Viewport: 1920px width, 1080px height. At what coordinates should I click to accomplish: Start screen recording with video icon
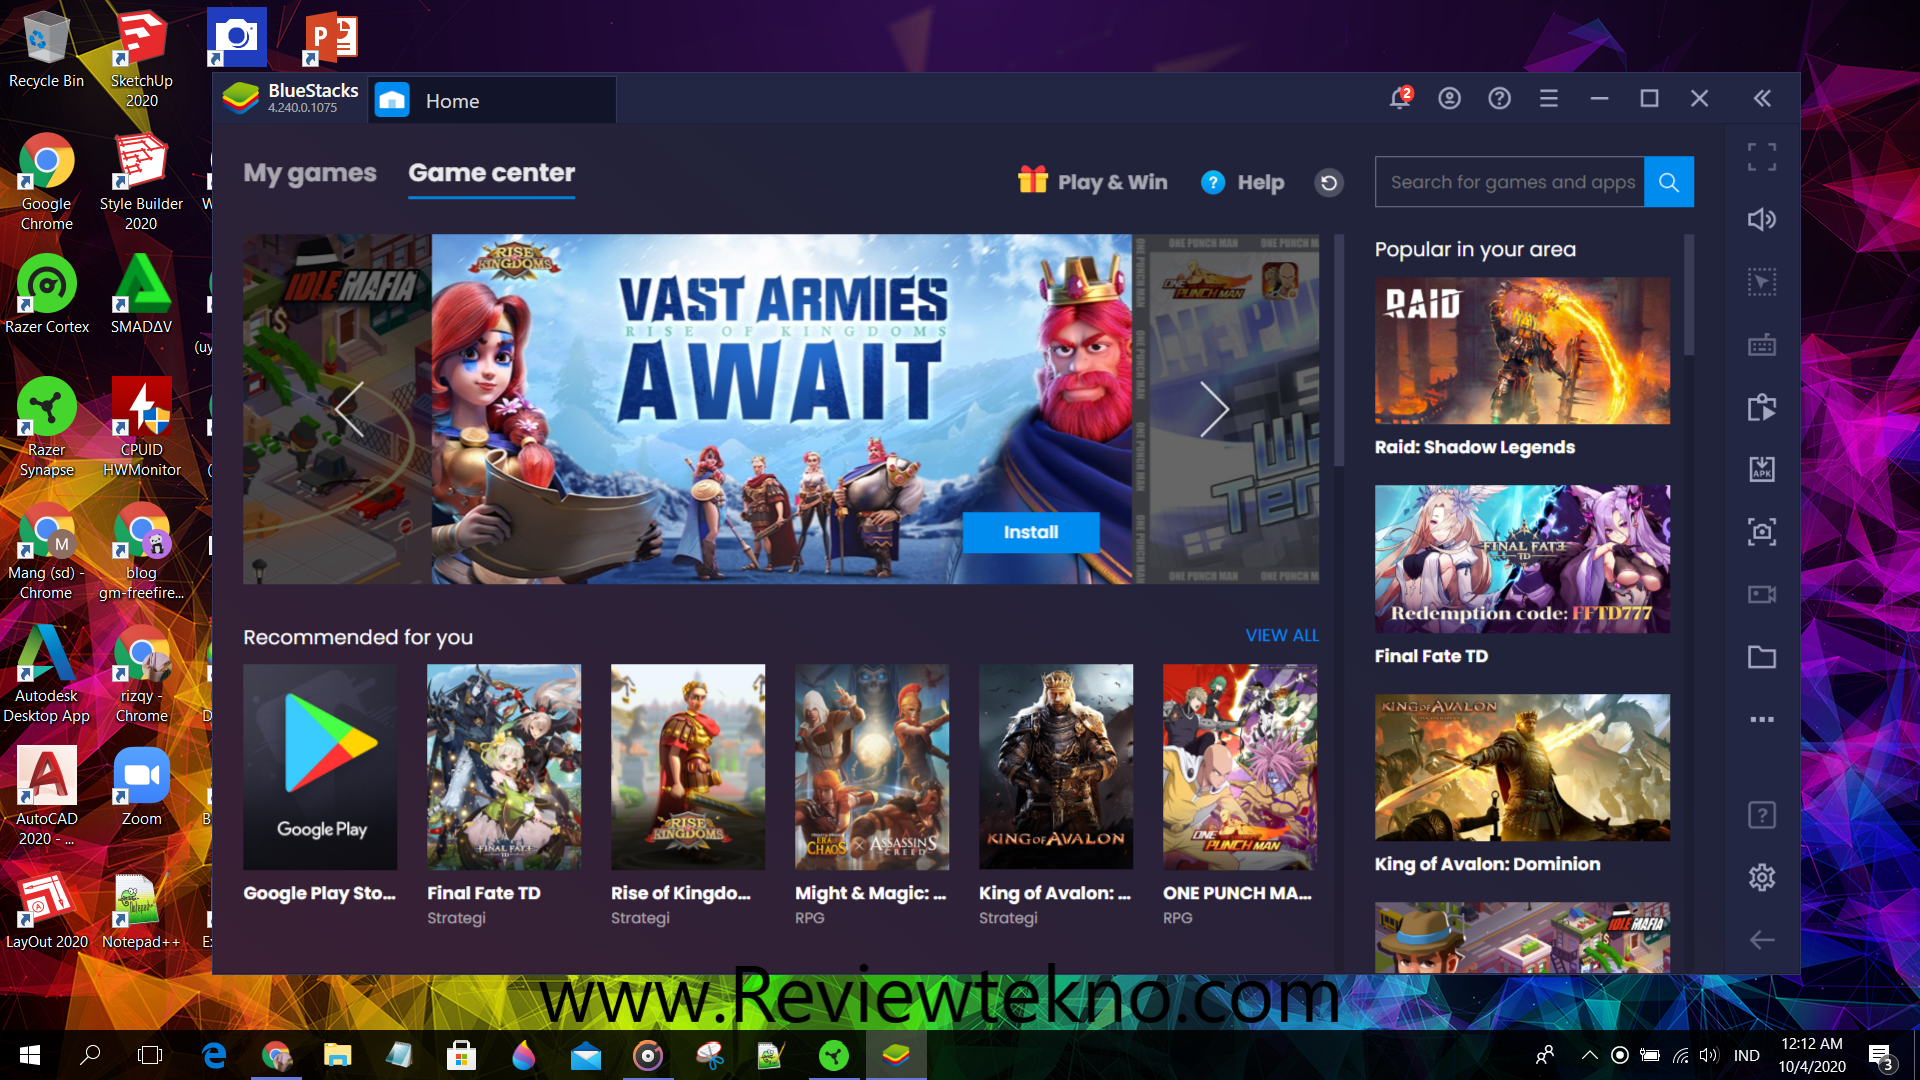pos(1762,594)
